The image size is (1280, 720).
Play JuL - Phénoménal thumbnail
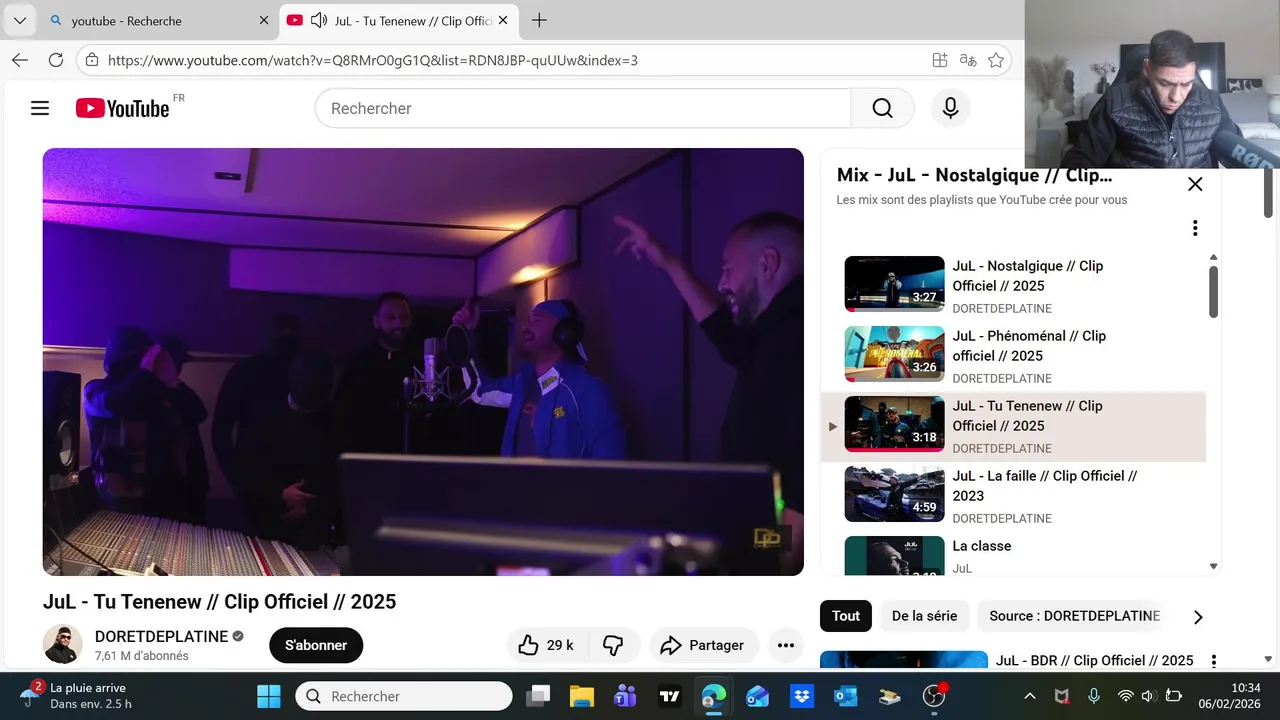[x=894, y=354]
